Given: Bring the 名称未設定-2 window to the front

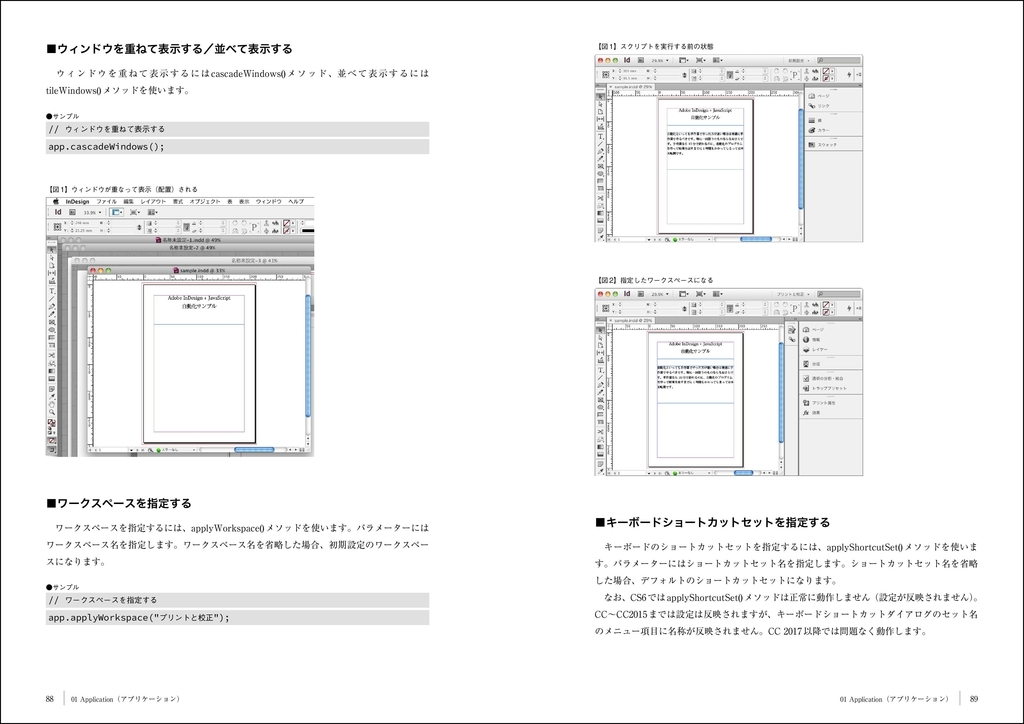Looking at the screenshot, I should coord(192,248).
